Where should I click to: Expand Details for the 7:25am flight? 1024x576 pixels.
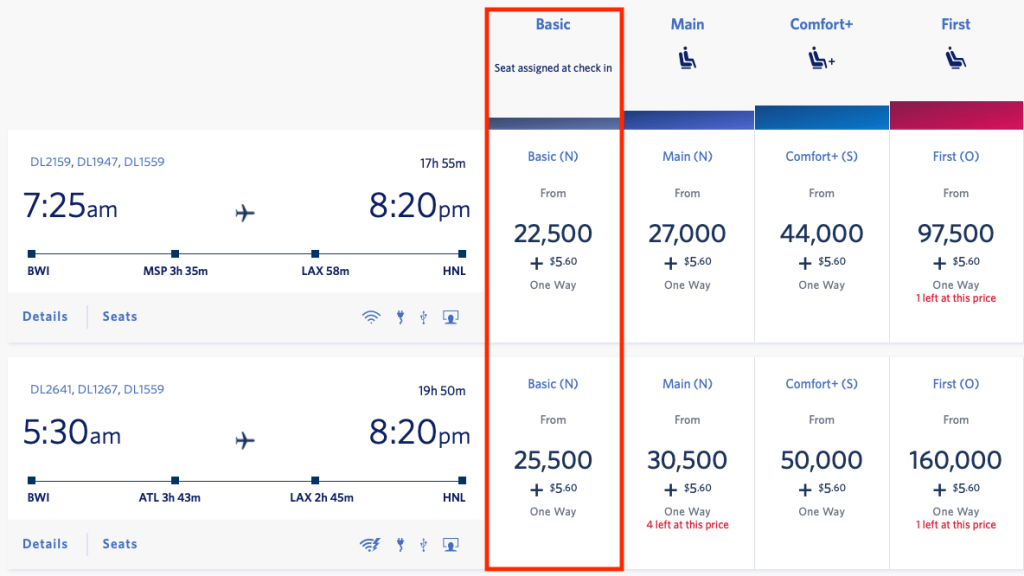click(x=45, y=317)
